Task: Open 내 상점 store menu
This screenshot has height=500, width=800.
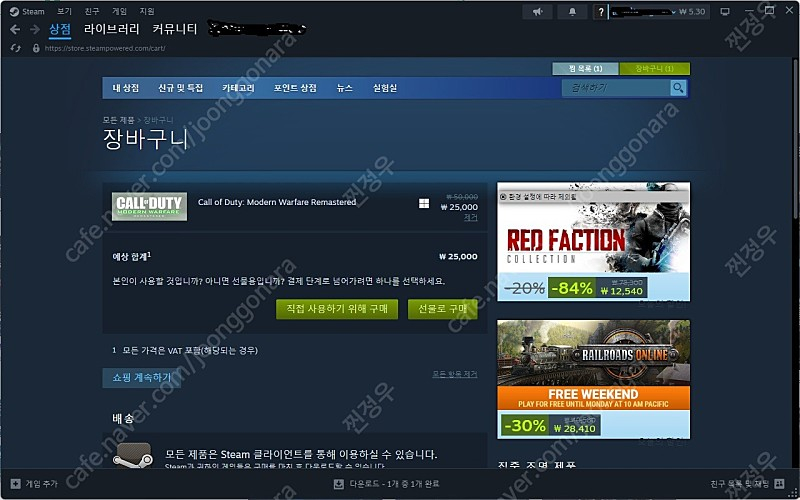Action: (x=126, y=88)
